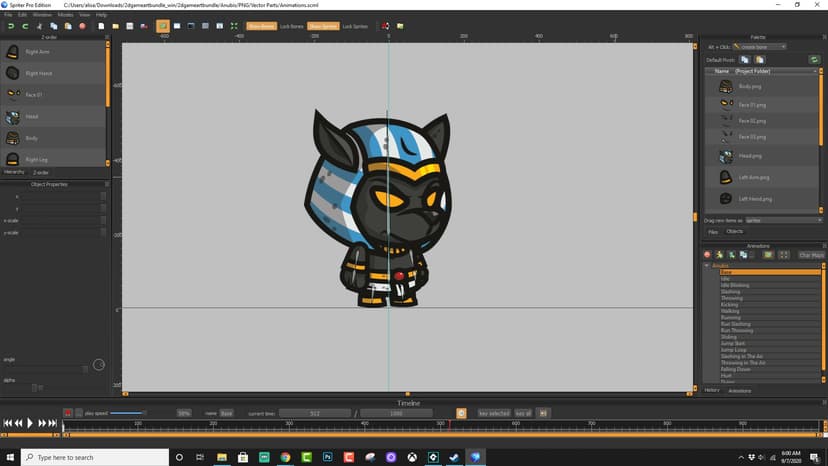Image resolution: width=828 pixels, height=466 pixels.
Task: Click the Windows Start button
Action: pyautogui.click(x=10, y=457)
